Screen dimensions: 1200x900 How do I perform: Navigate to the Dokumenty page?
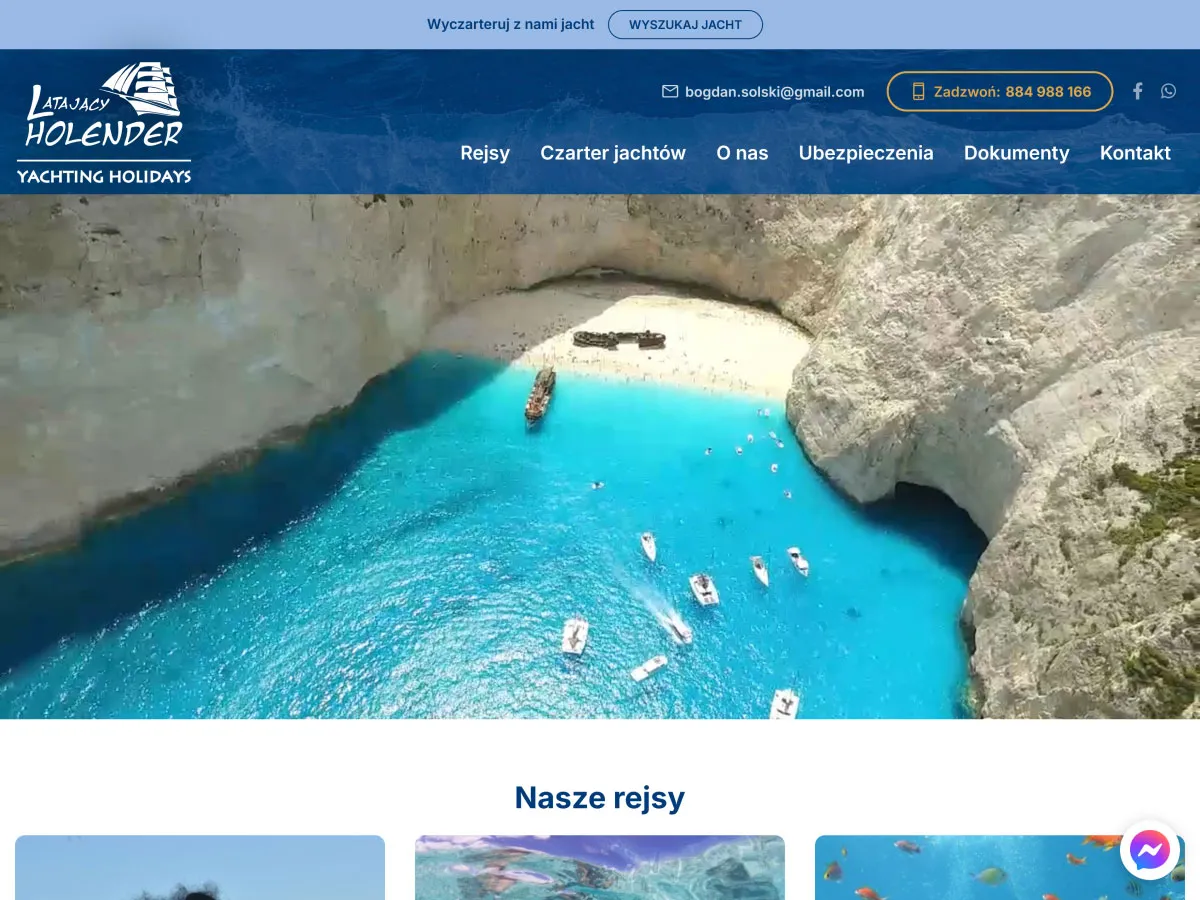coord(1016,153)
